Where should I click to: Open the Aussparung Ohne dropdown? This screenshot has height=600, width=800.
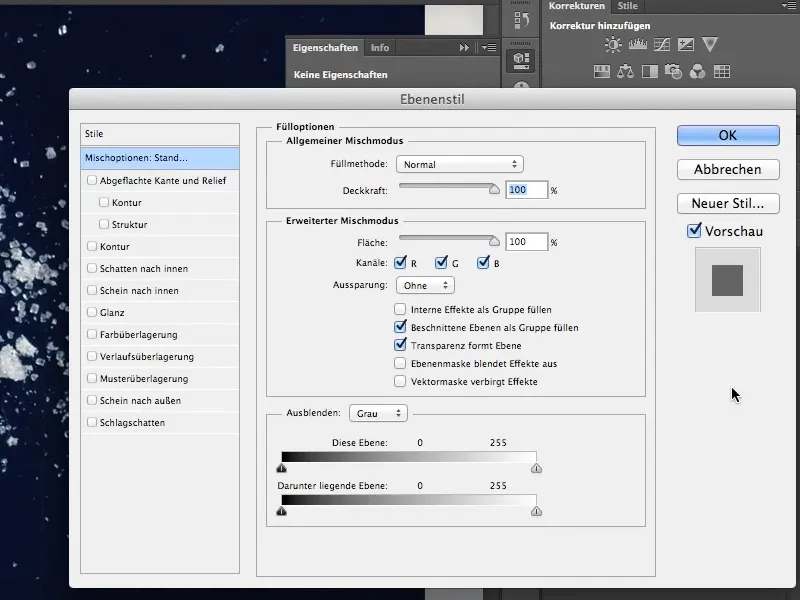[425, 285]
